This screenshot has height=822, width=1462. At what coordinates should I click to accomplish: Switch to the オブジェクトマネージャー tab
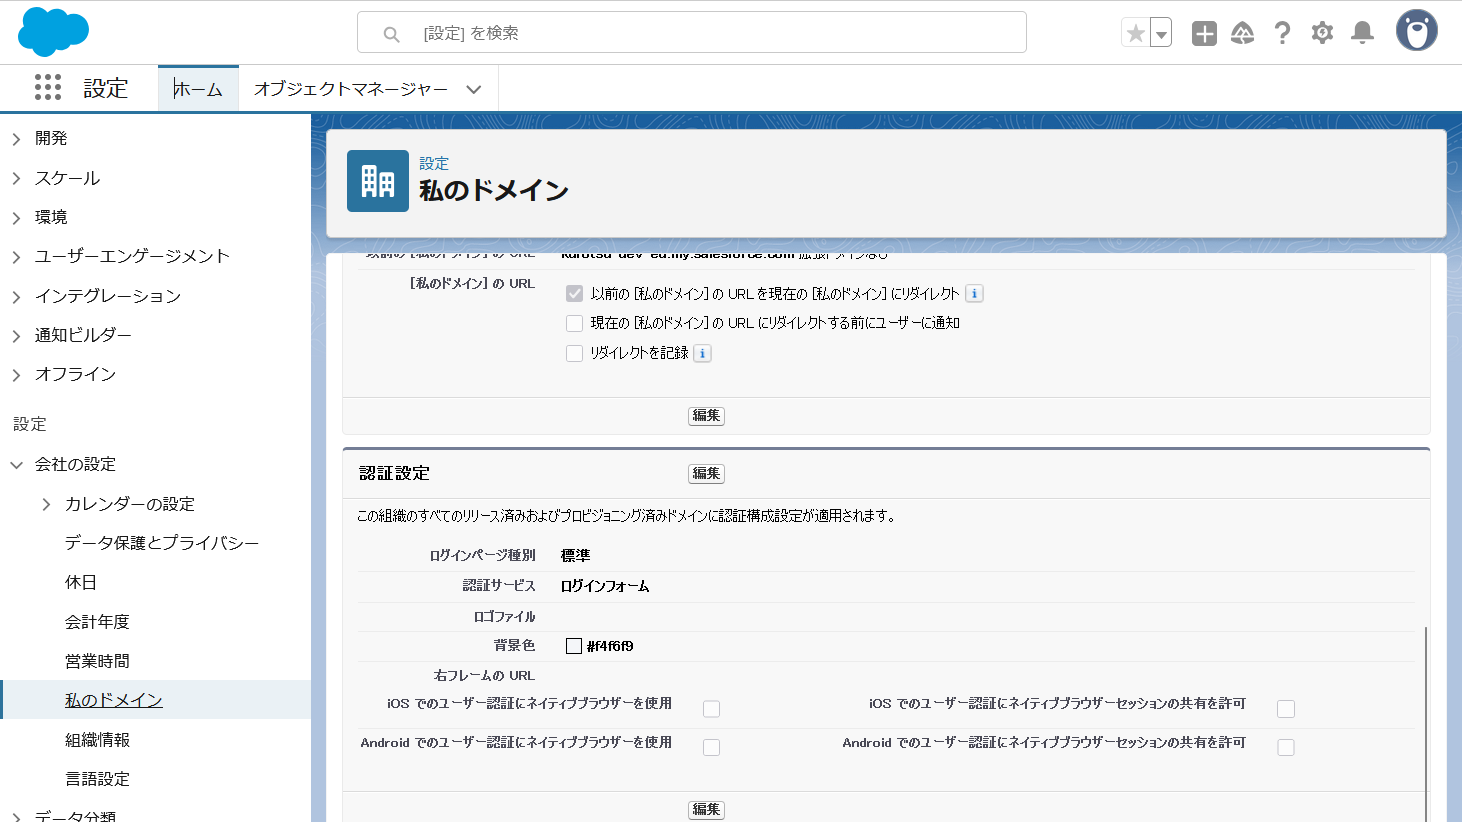click(x=351, y=89)
